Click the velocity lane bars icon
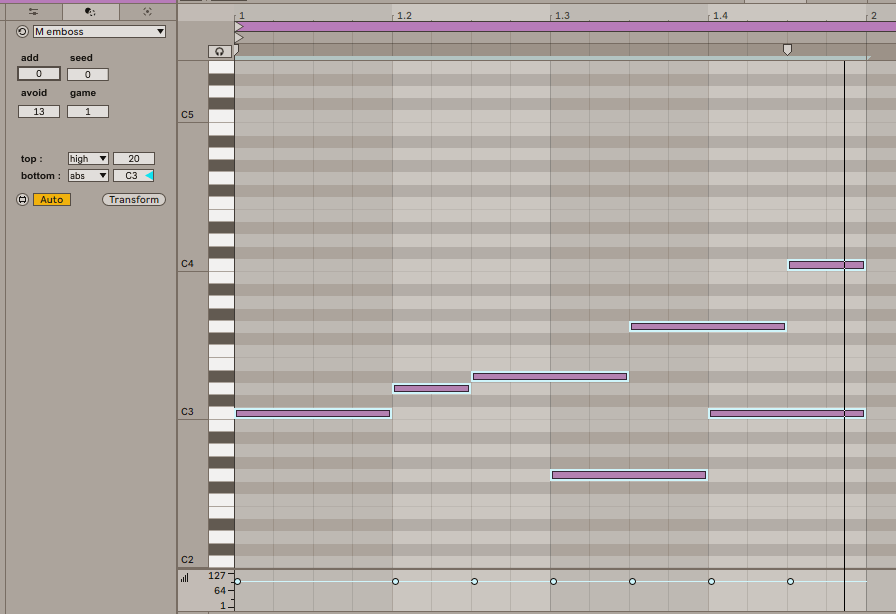896x614 pixels. [185, 577]
